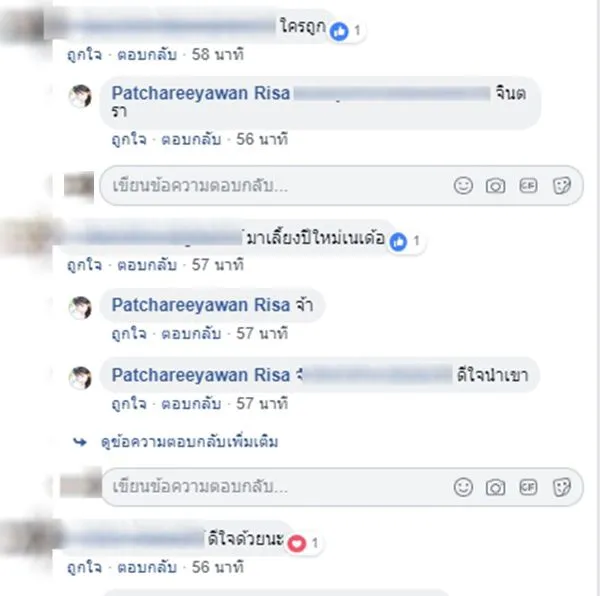Reply to the ดีใจด้วยนะ comment

[147, 567]
